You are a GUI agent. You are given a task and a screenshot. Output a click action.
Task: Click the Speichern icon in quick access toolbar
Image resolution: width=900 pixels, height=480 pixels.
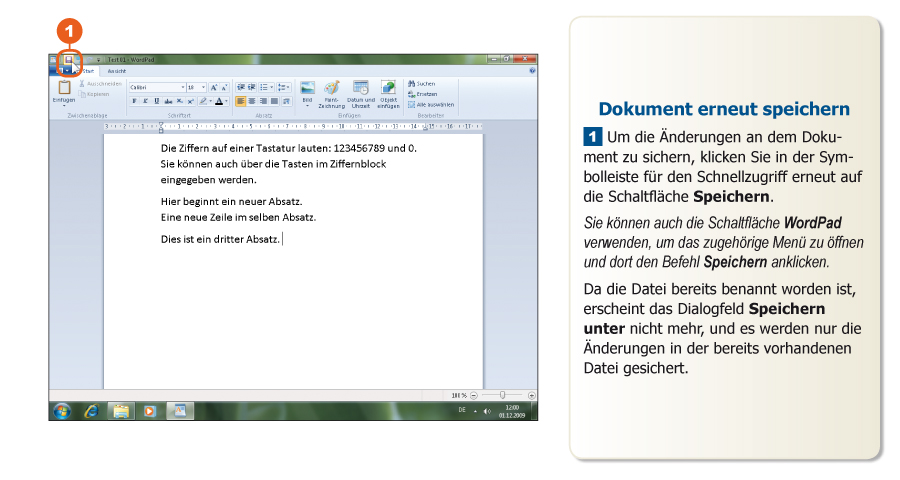click(x=68, y=60)
